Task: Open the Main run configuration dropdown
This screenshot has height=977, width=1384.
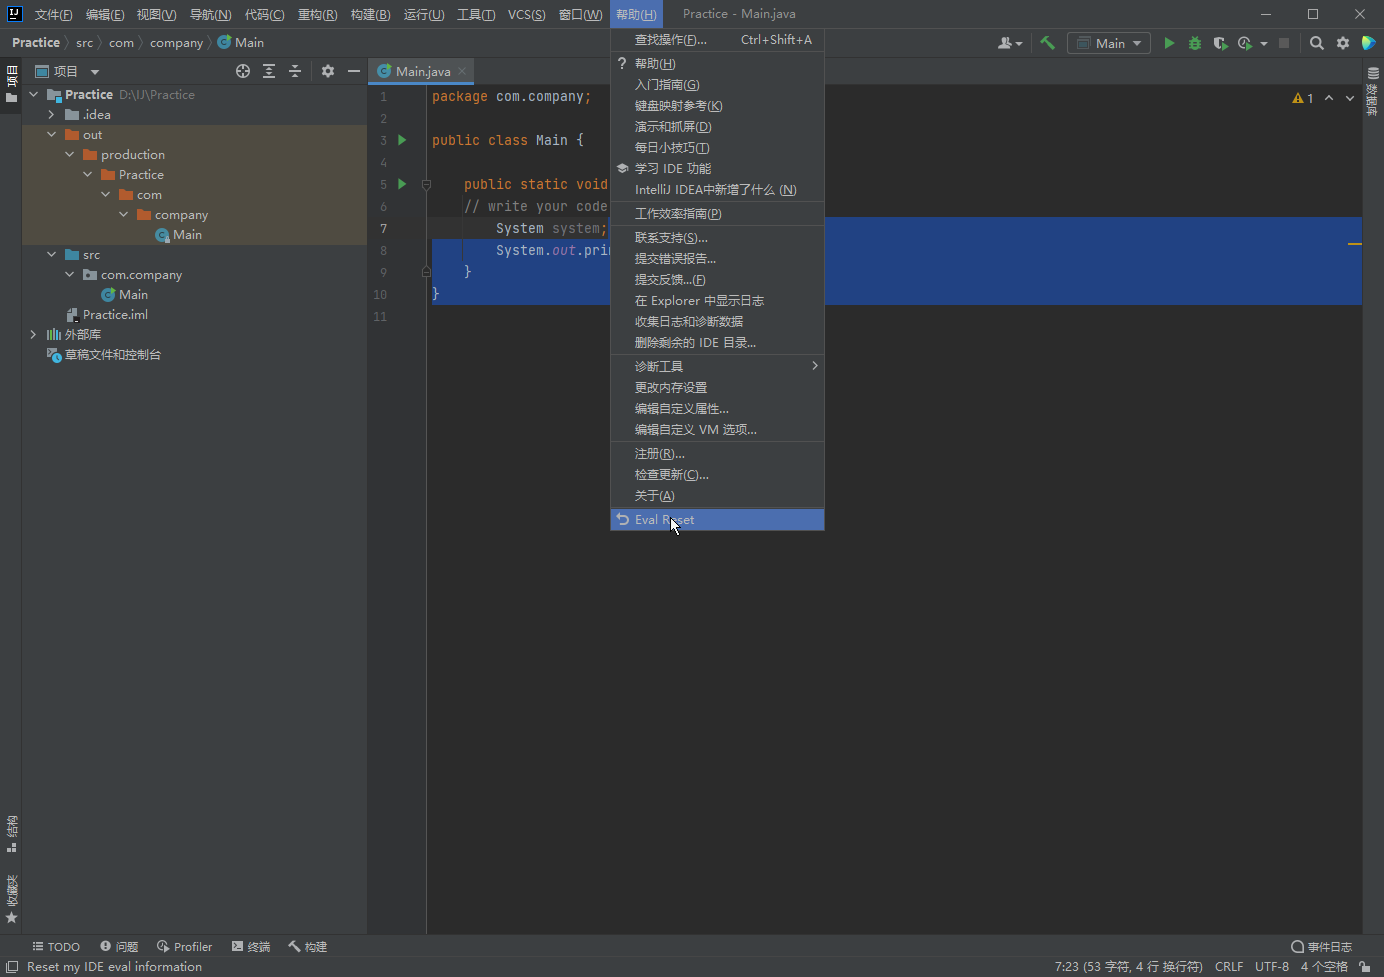Action: tap(1108, 43)
